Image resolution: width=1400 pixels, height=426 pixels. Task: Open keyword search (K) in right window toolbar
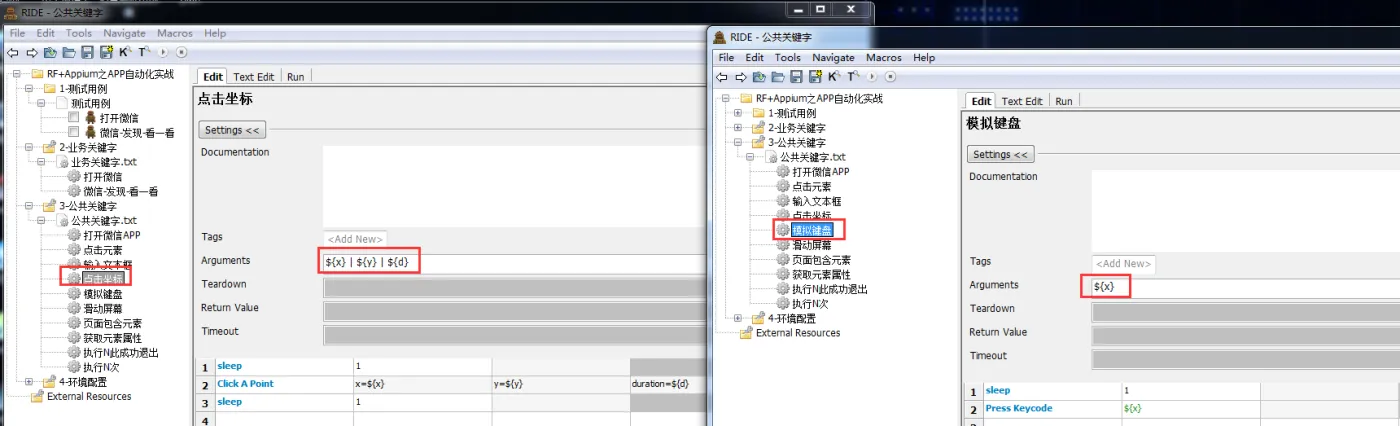point(833,77)
